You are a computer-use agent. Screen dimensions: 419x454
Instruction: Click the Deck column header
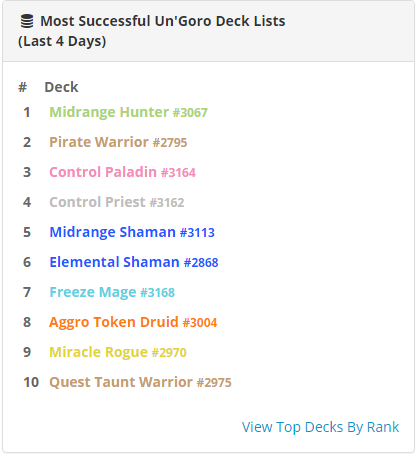pos(61,87)
